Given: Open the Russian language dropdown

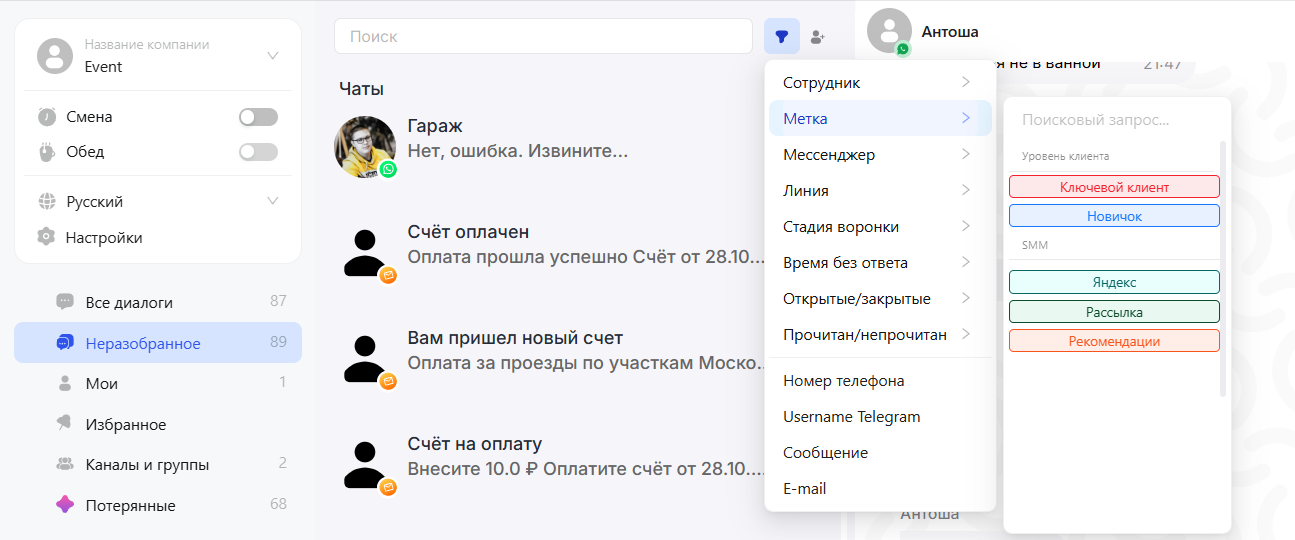Looking at the screenshot, I should point(272,202).
